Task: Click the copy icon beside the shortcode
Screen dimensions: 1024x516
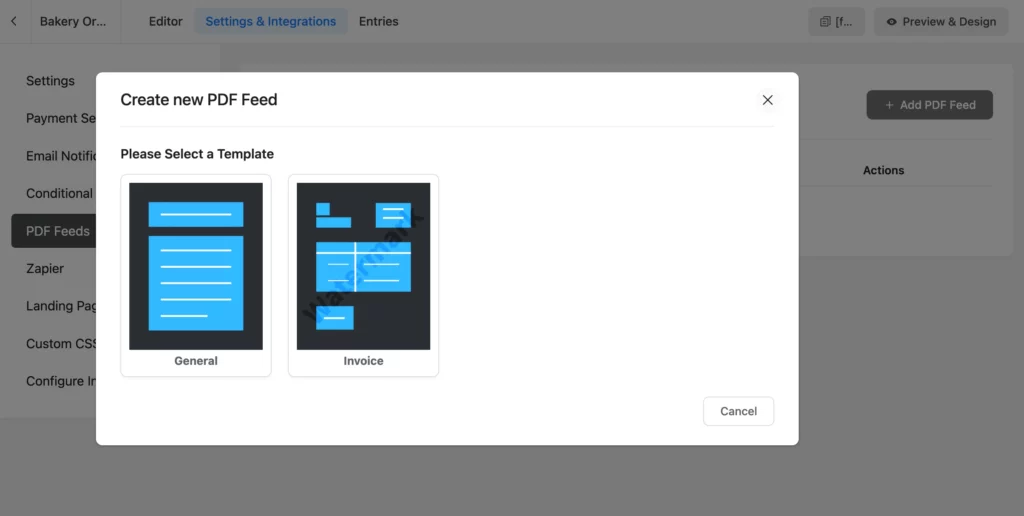Action: coord(825,22)
